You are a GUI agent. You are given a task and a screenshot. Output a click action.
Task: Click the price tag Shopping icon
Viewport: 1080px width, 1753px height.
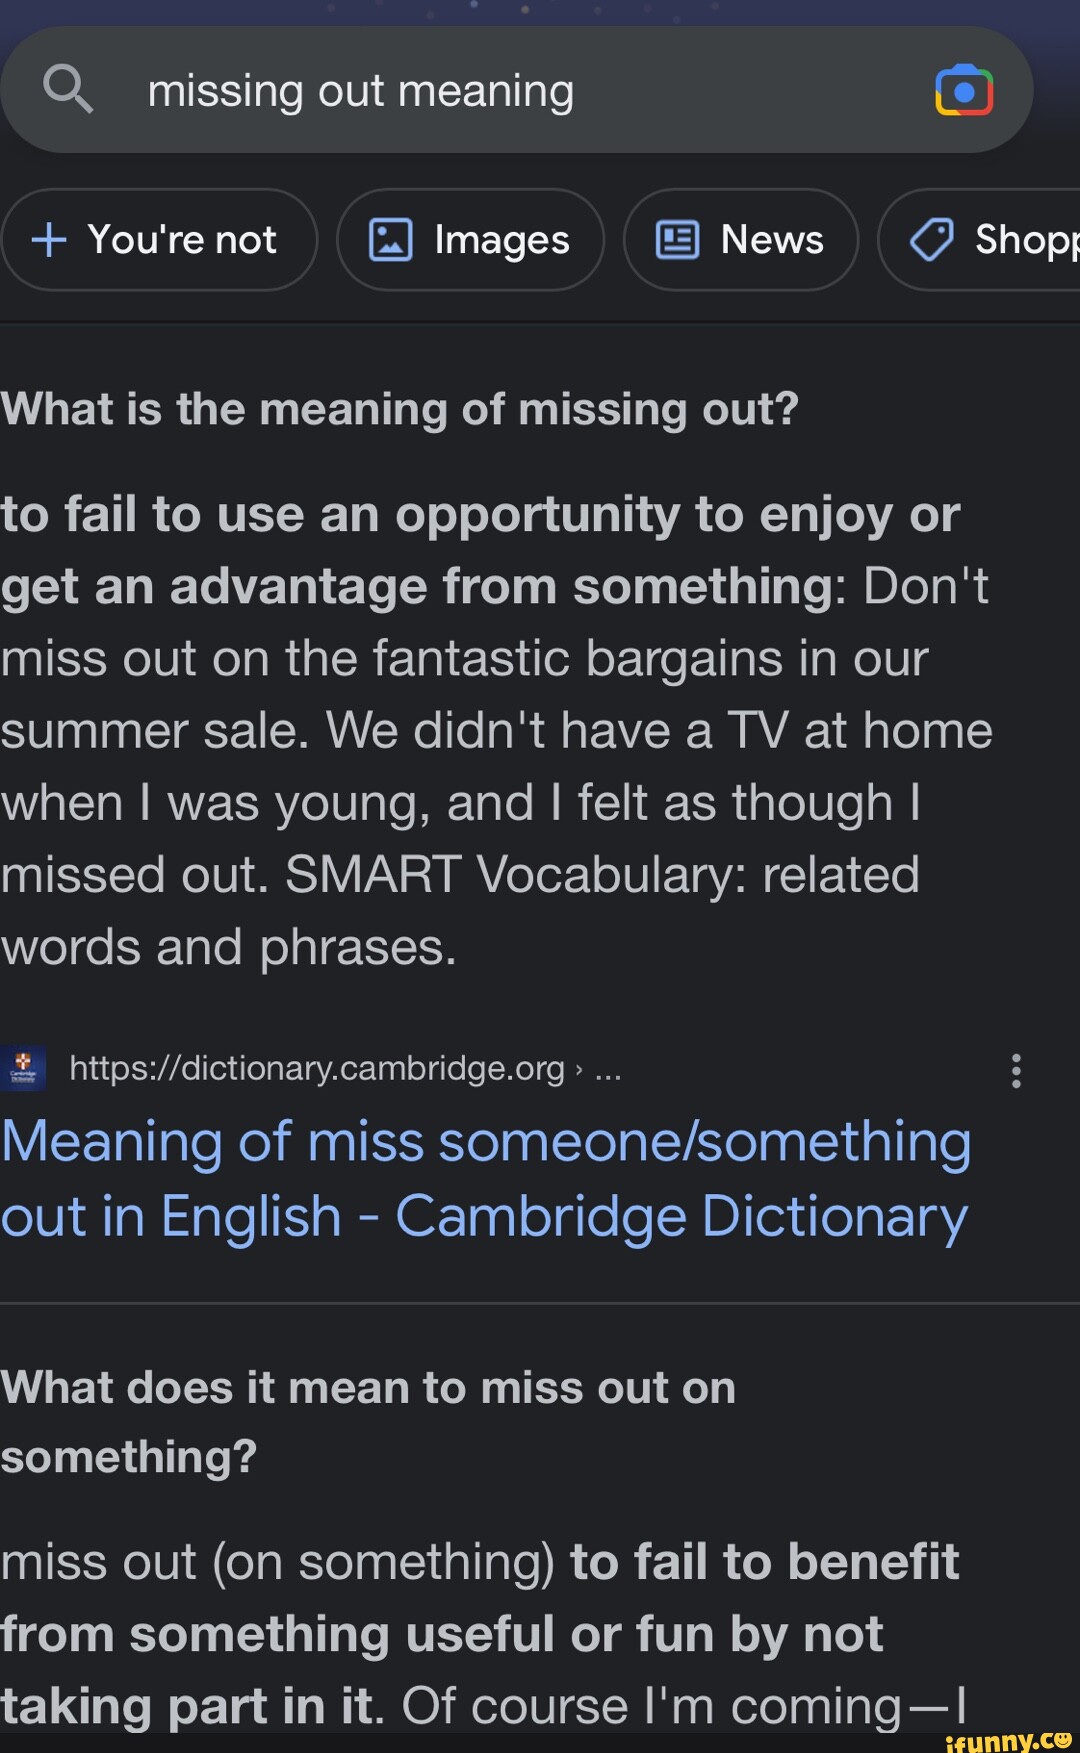click(932, 240)
